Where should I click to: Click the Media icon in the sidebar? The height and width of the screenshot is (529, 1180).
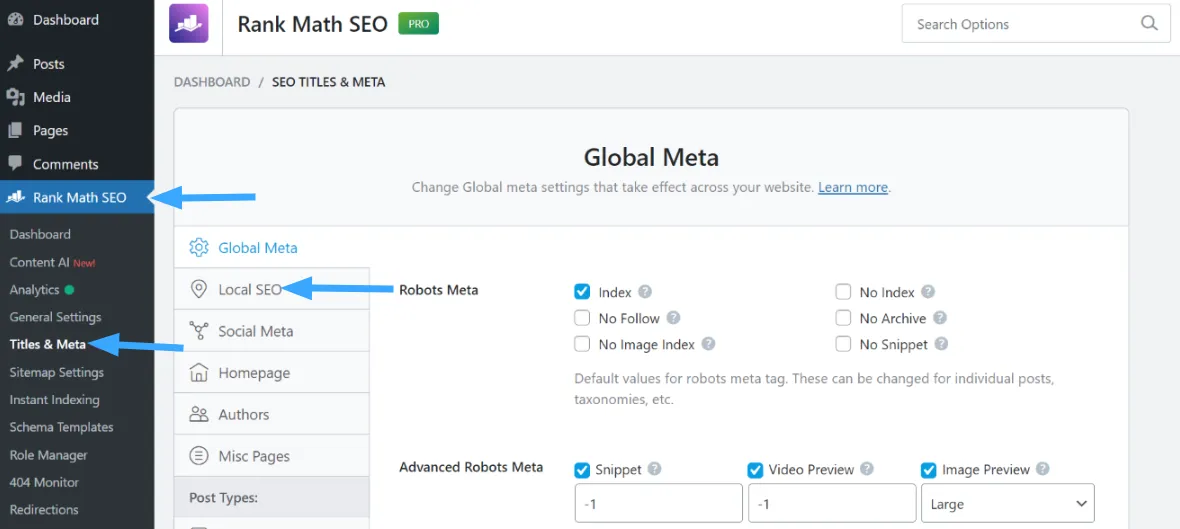pos(15,97)
